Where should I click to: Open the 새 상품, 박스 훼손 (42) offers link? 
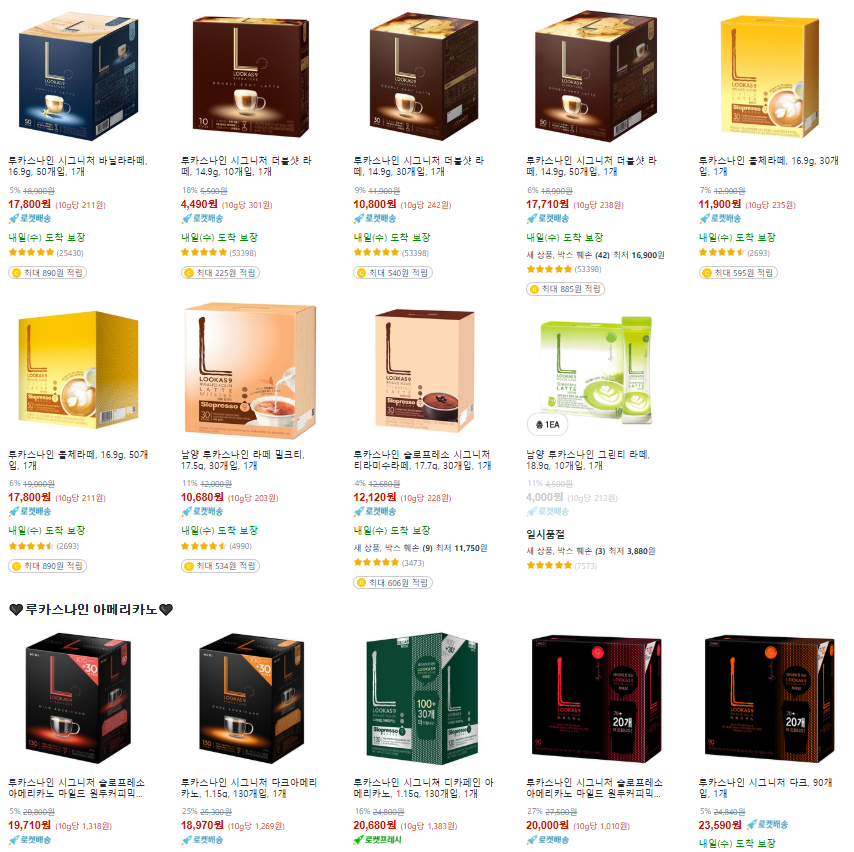(x=595, y=255)
